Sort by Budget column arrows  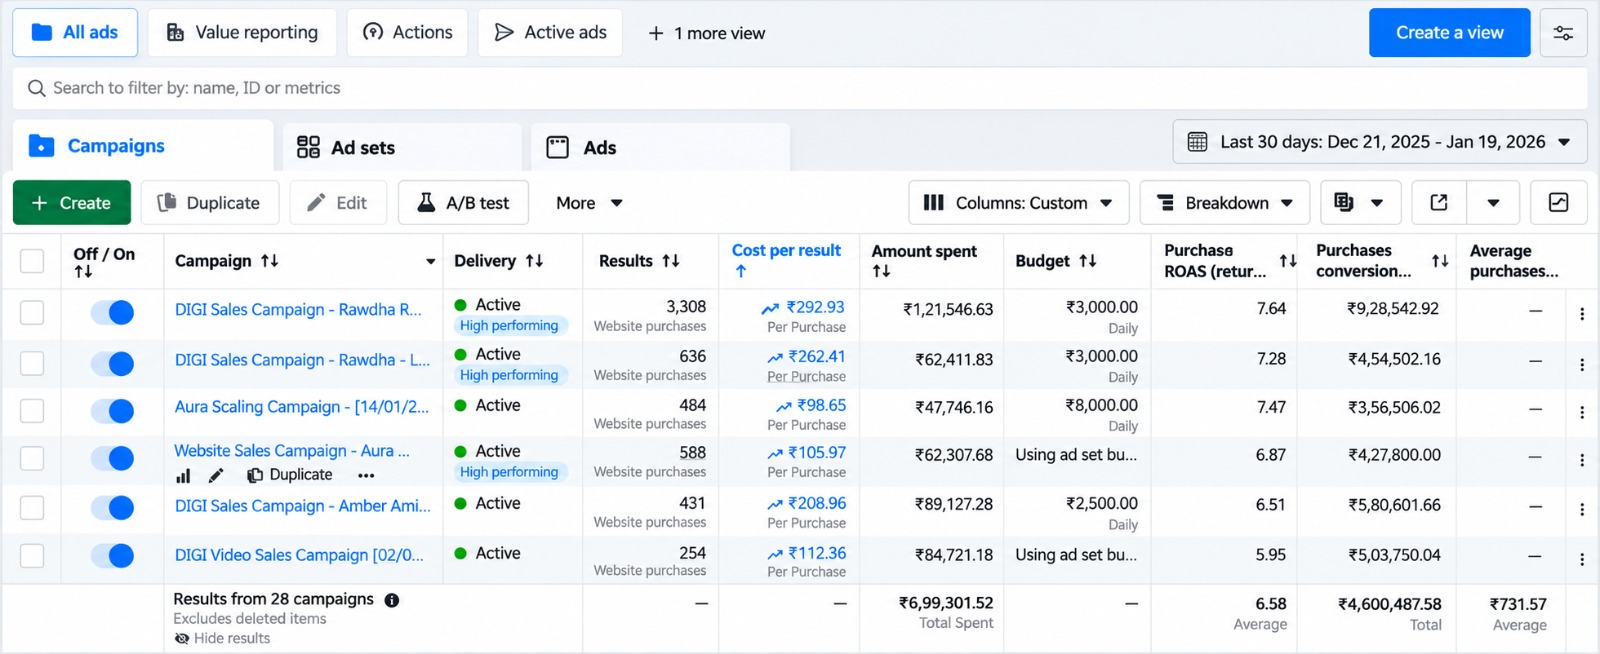click(x=1088, y=261)
